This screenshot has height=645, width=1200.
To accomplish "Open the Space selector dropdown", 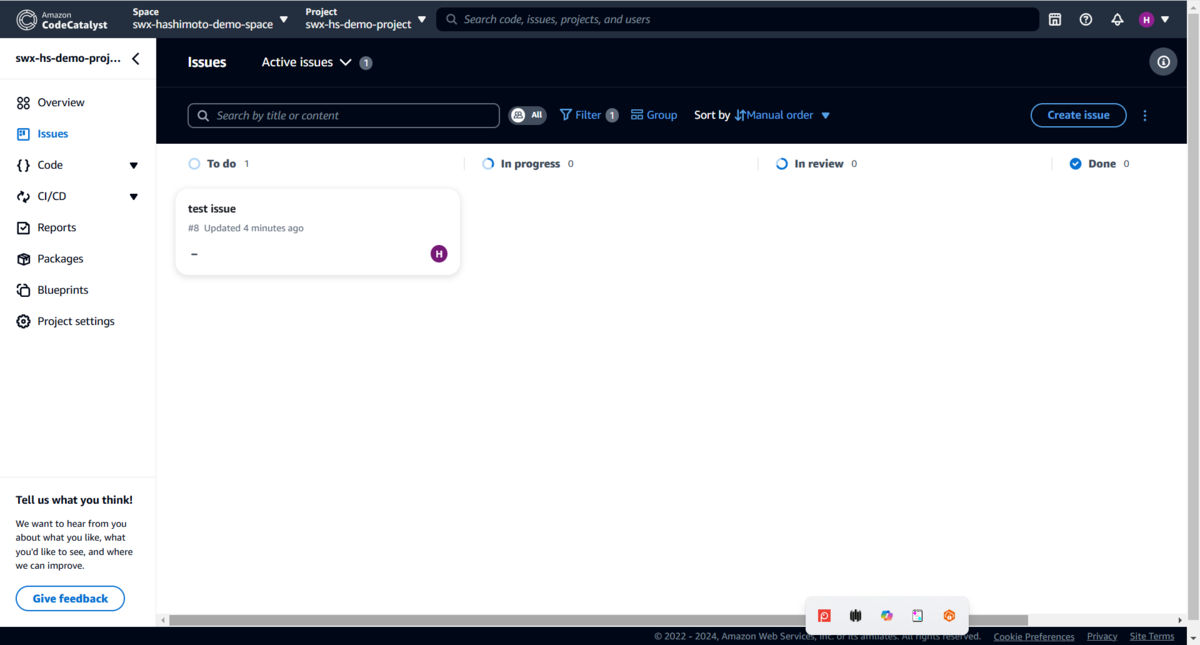I will click(210, 19).
